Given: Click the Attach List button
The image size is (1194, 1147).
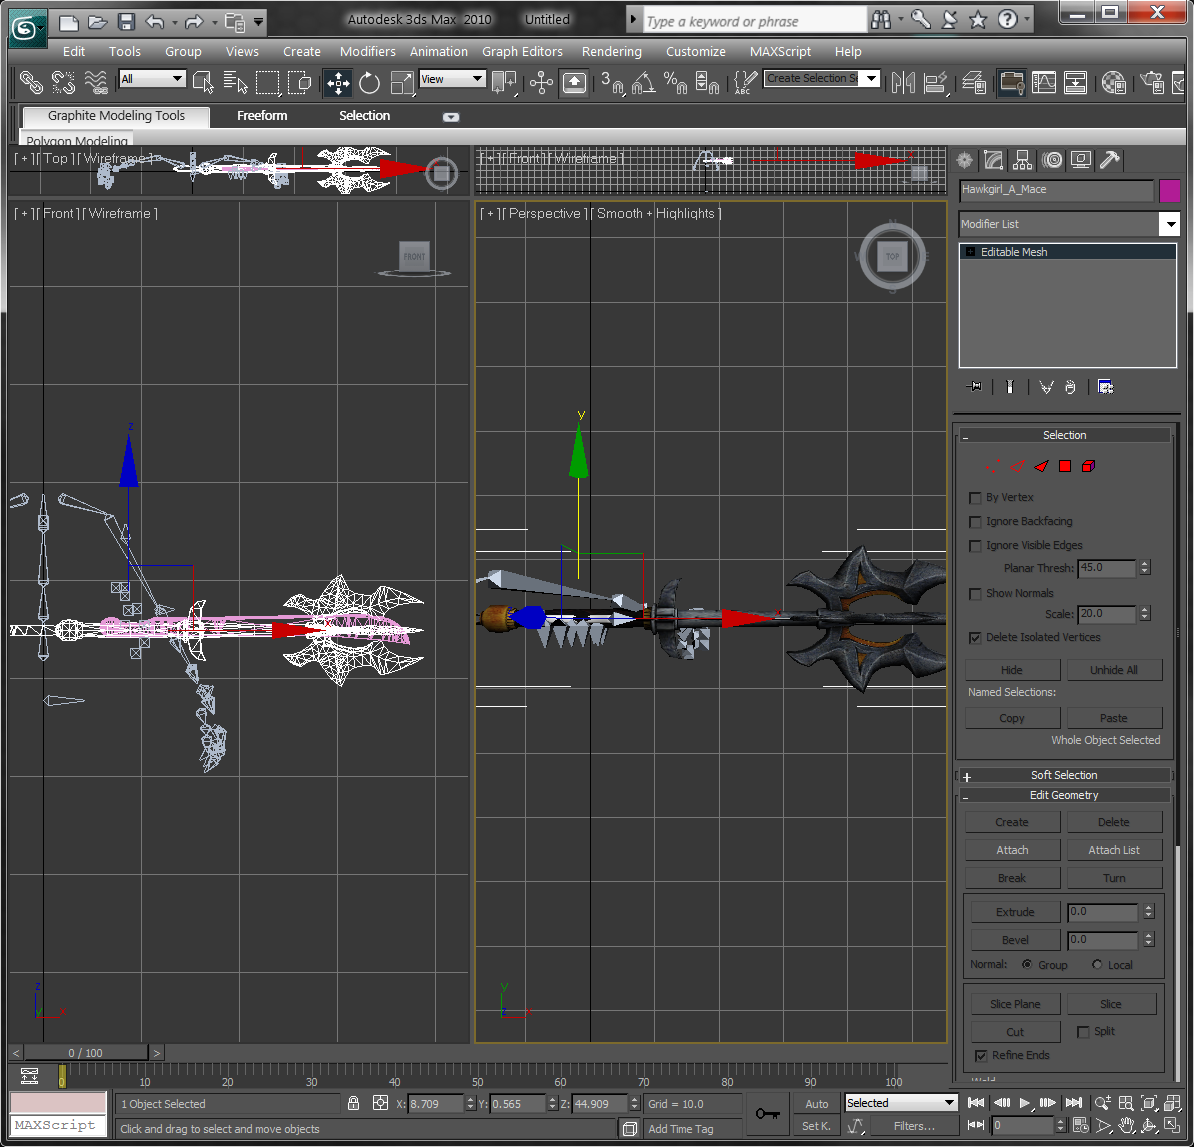Looking at the screenshot, I should 1114,850.
